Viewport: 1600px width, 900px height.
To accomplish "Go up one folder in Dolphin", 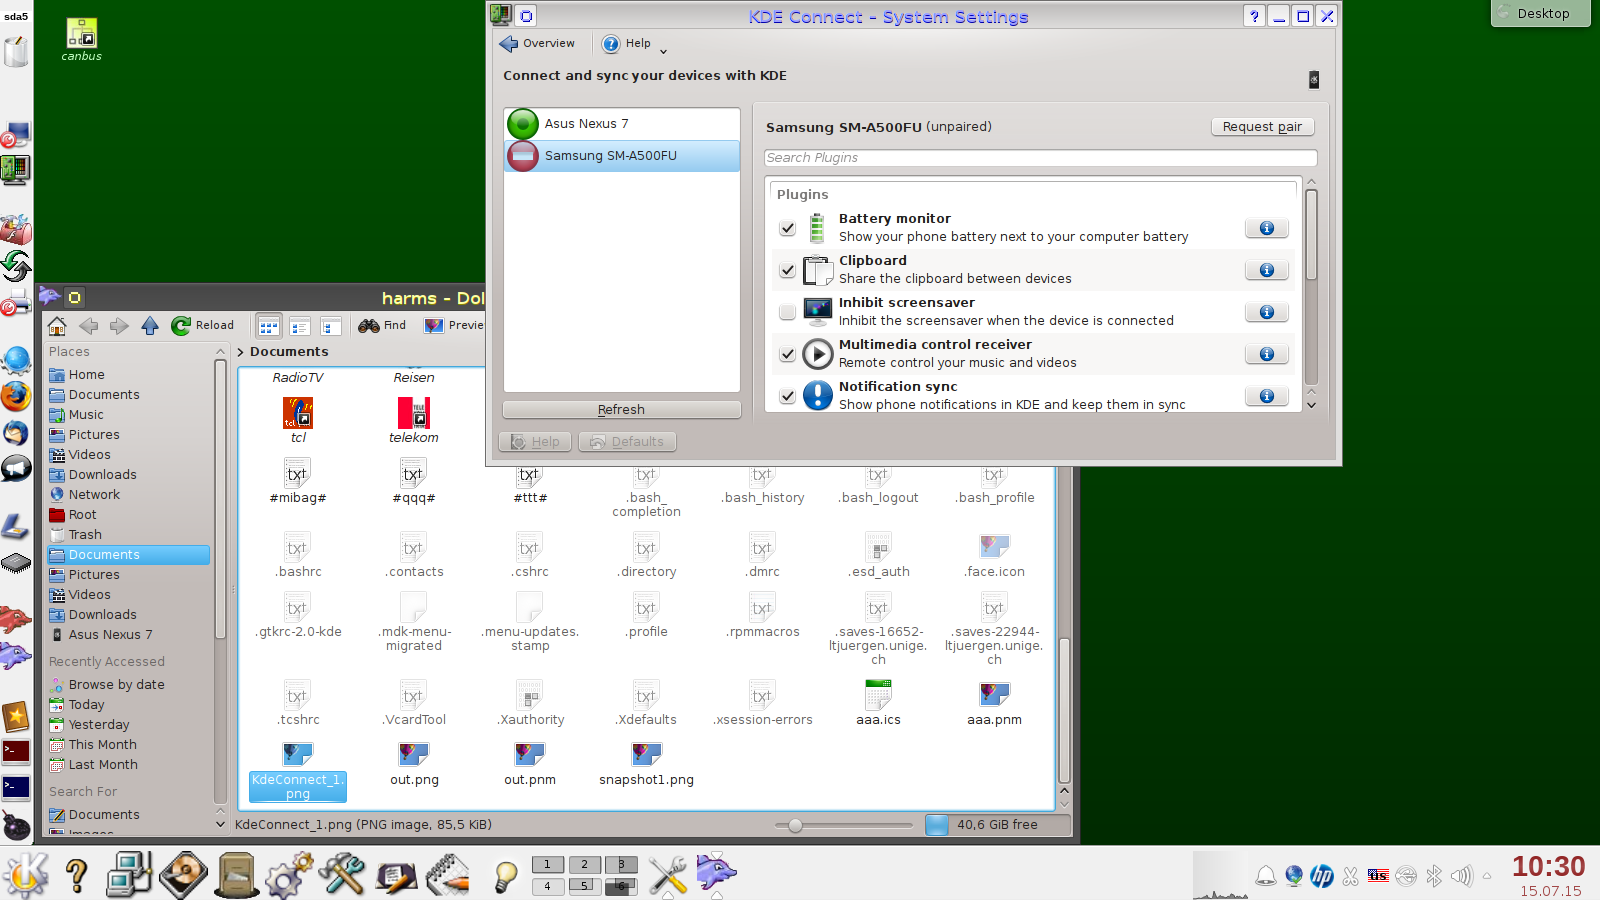I will click(x=150, y=326).
